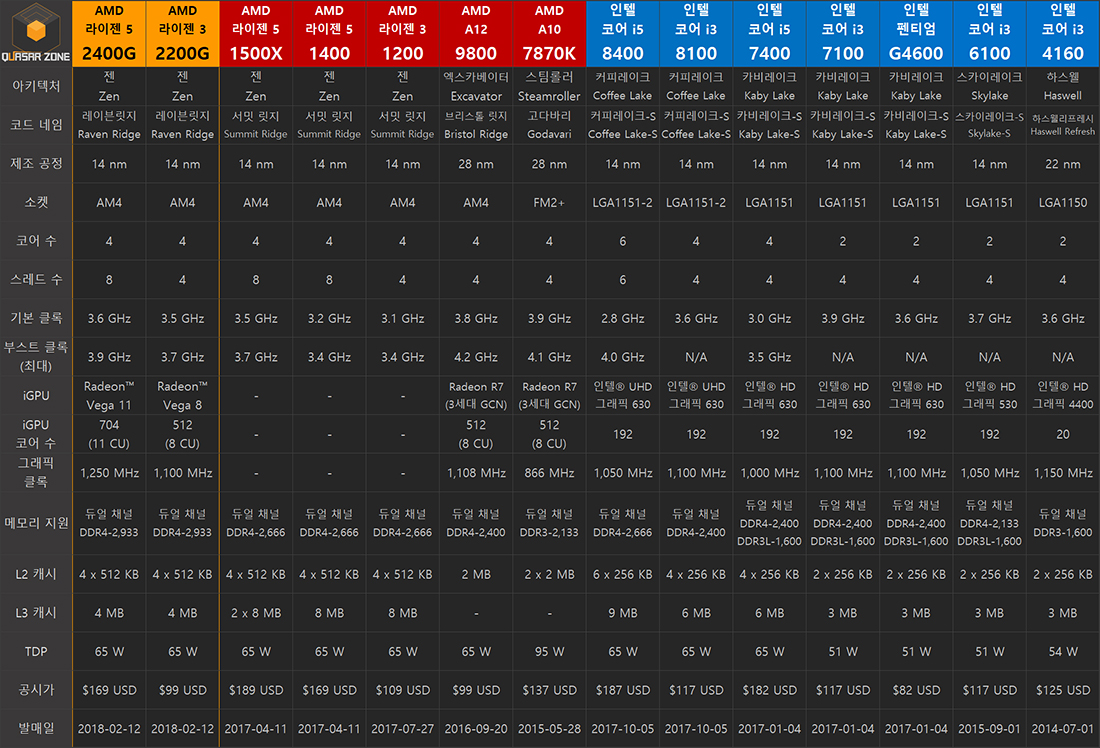Select the FM2+ socket cell

(549, 203)
